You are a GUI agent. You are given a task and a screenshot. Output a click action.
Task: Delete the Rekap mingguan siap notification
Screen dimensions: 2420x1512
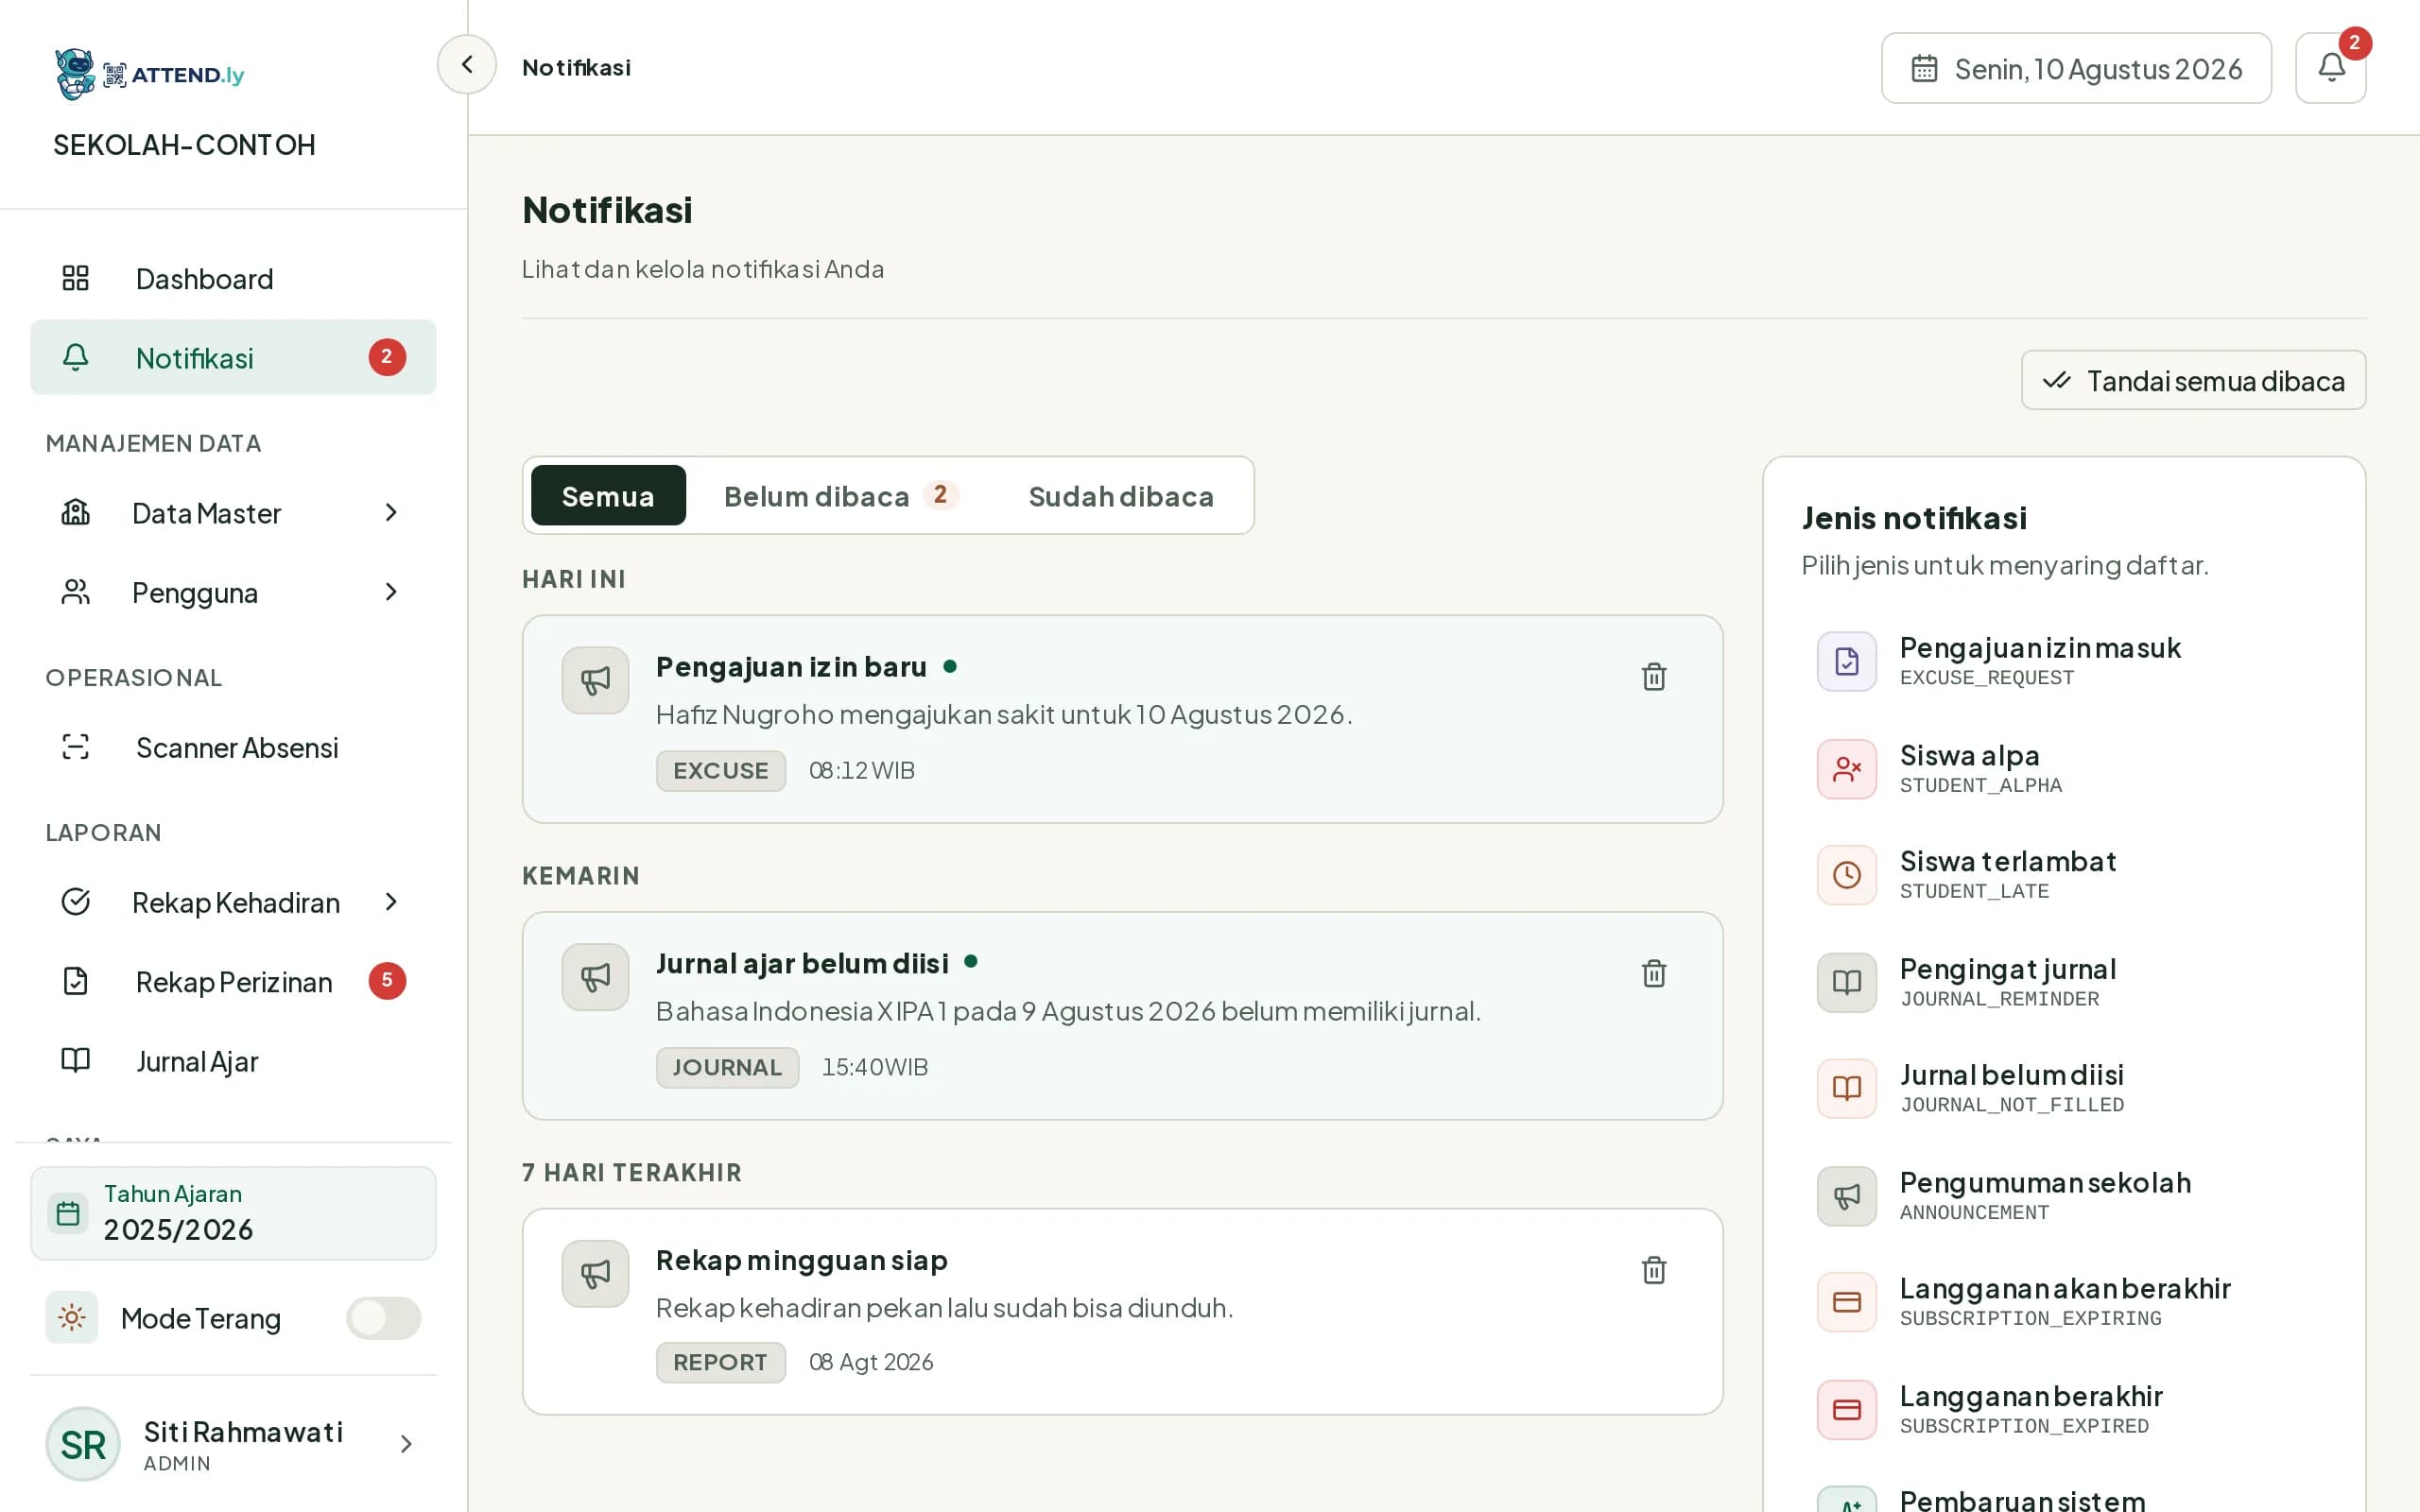[1654, 1270]
